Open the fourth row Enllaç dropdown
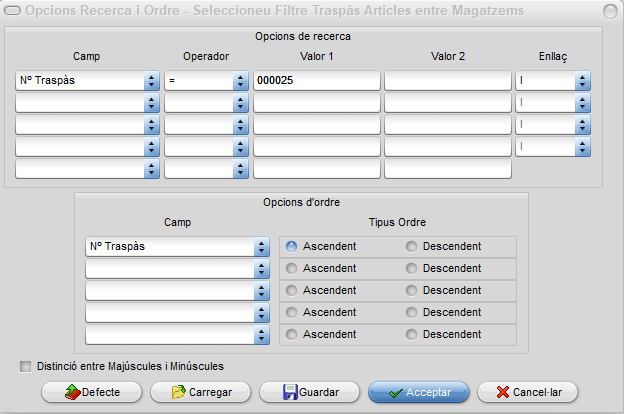Screen dimensions: 624x414 (553, 146)
